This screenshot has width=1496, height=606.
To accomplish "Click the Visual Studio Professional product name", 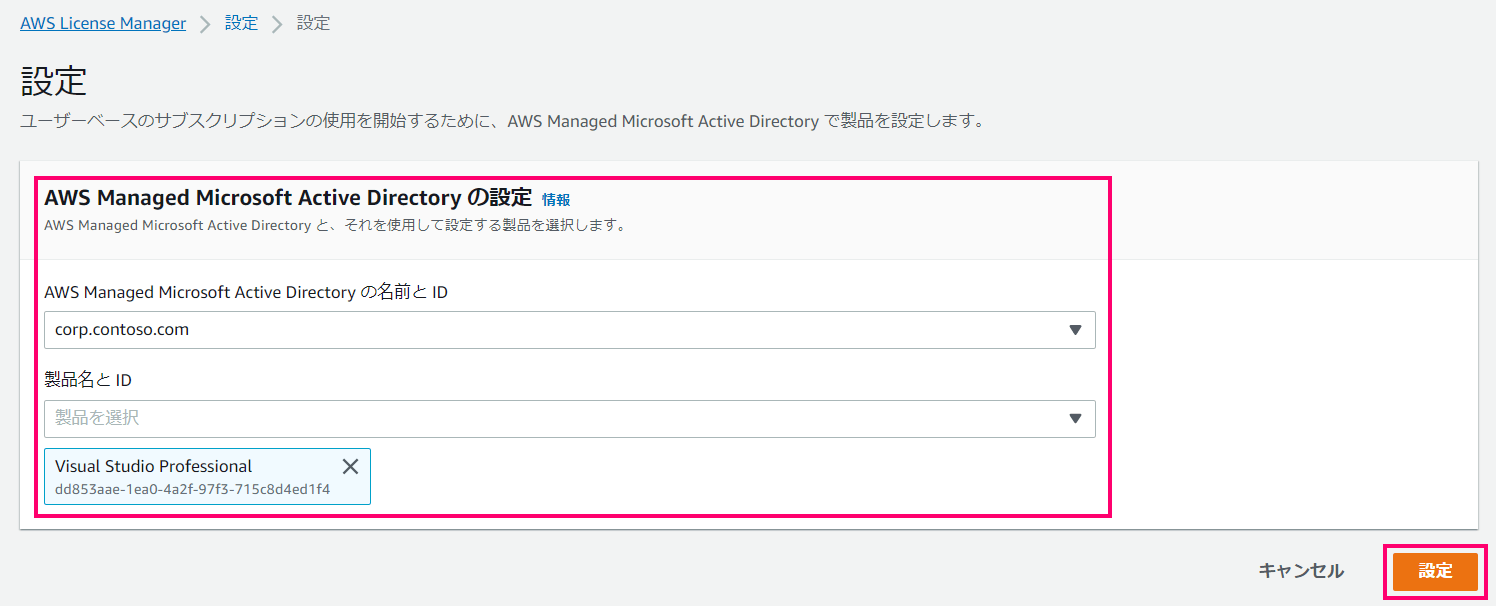I will [153, 466].
